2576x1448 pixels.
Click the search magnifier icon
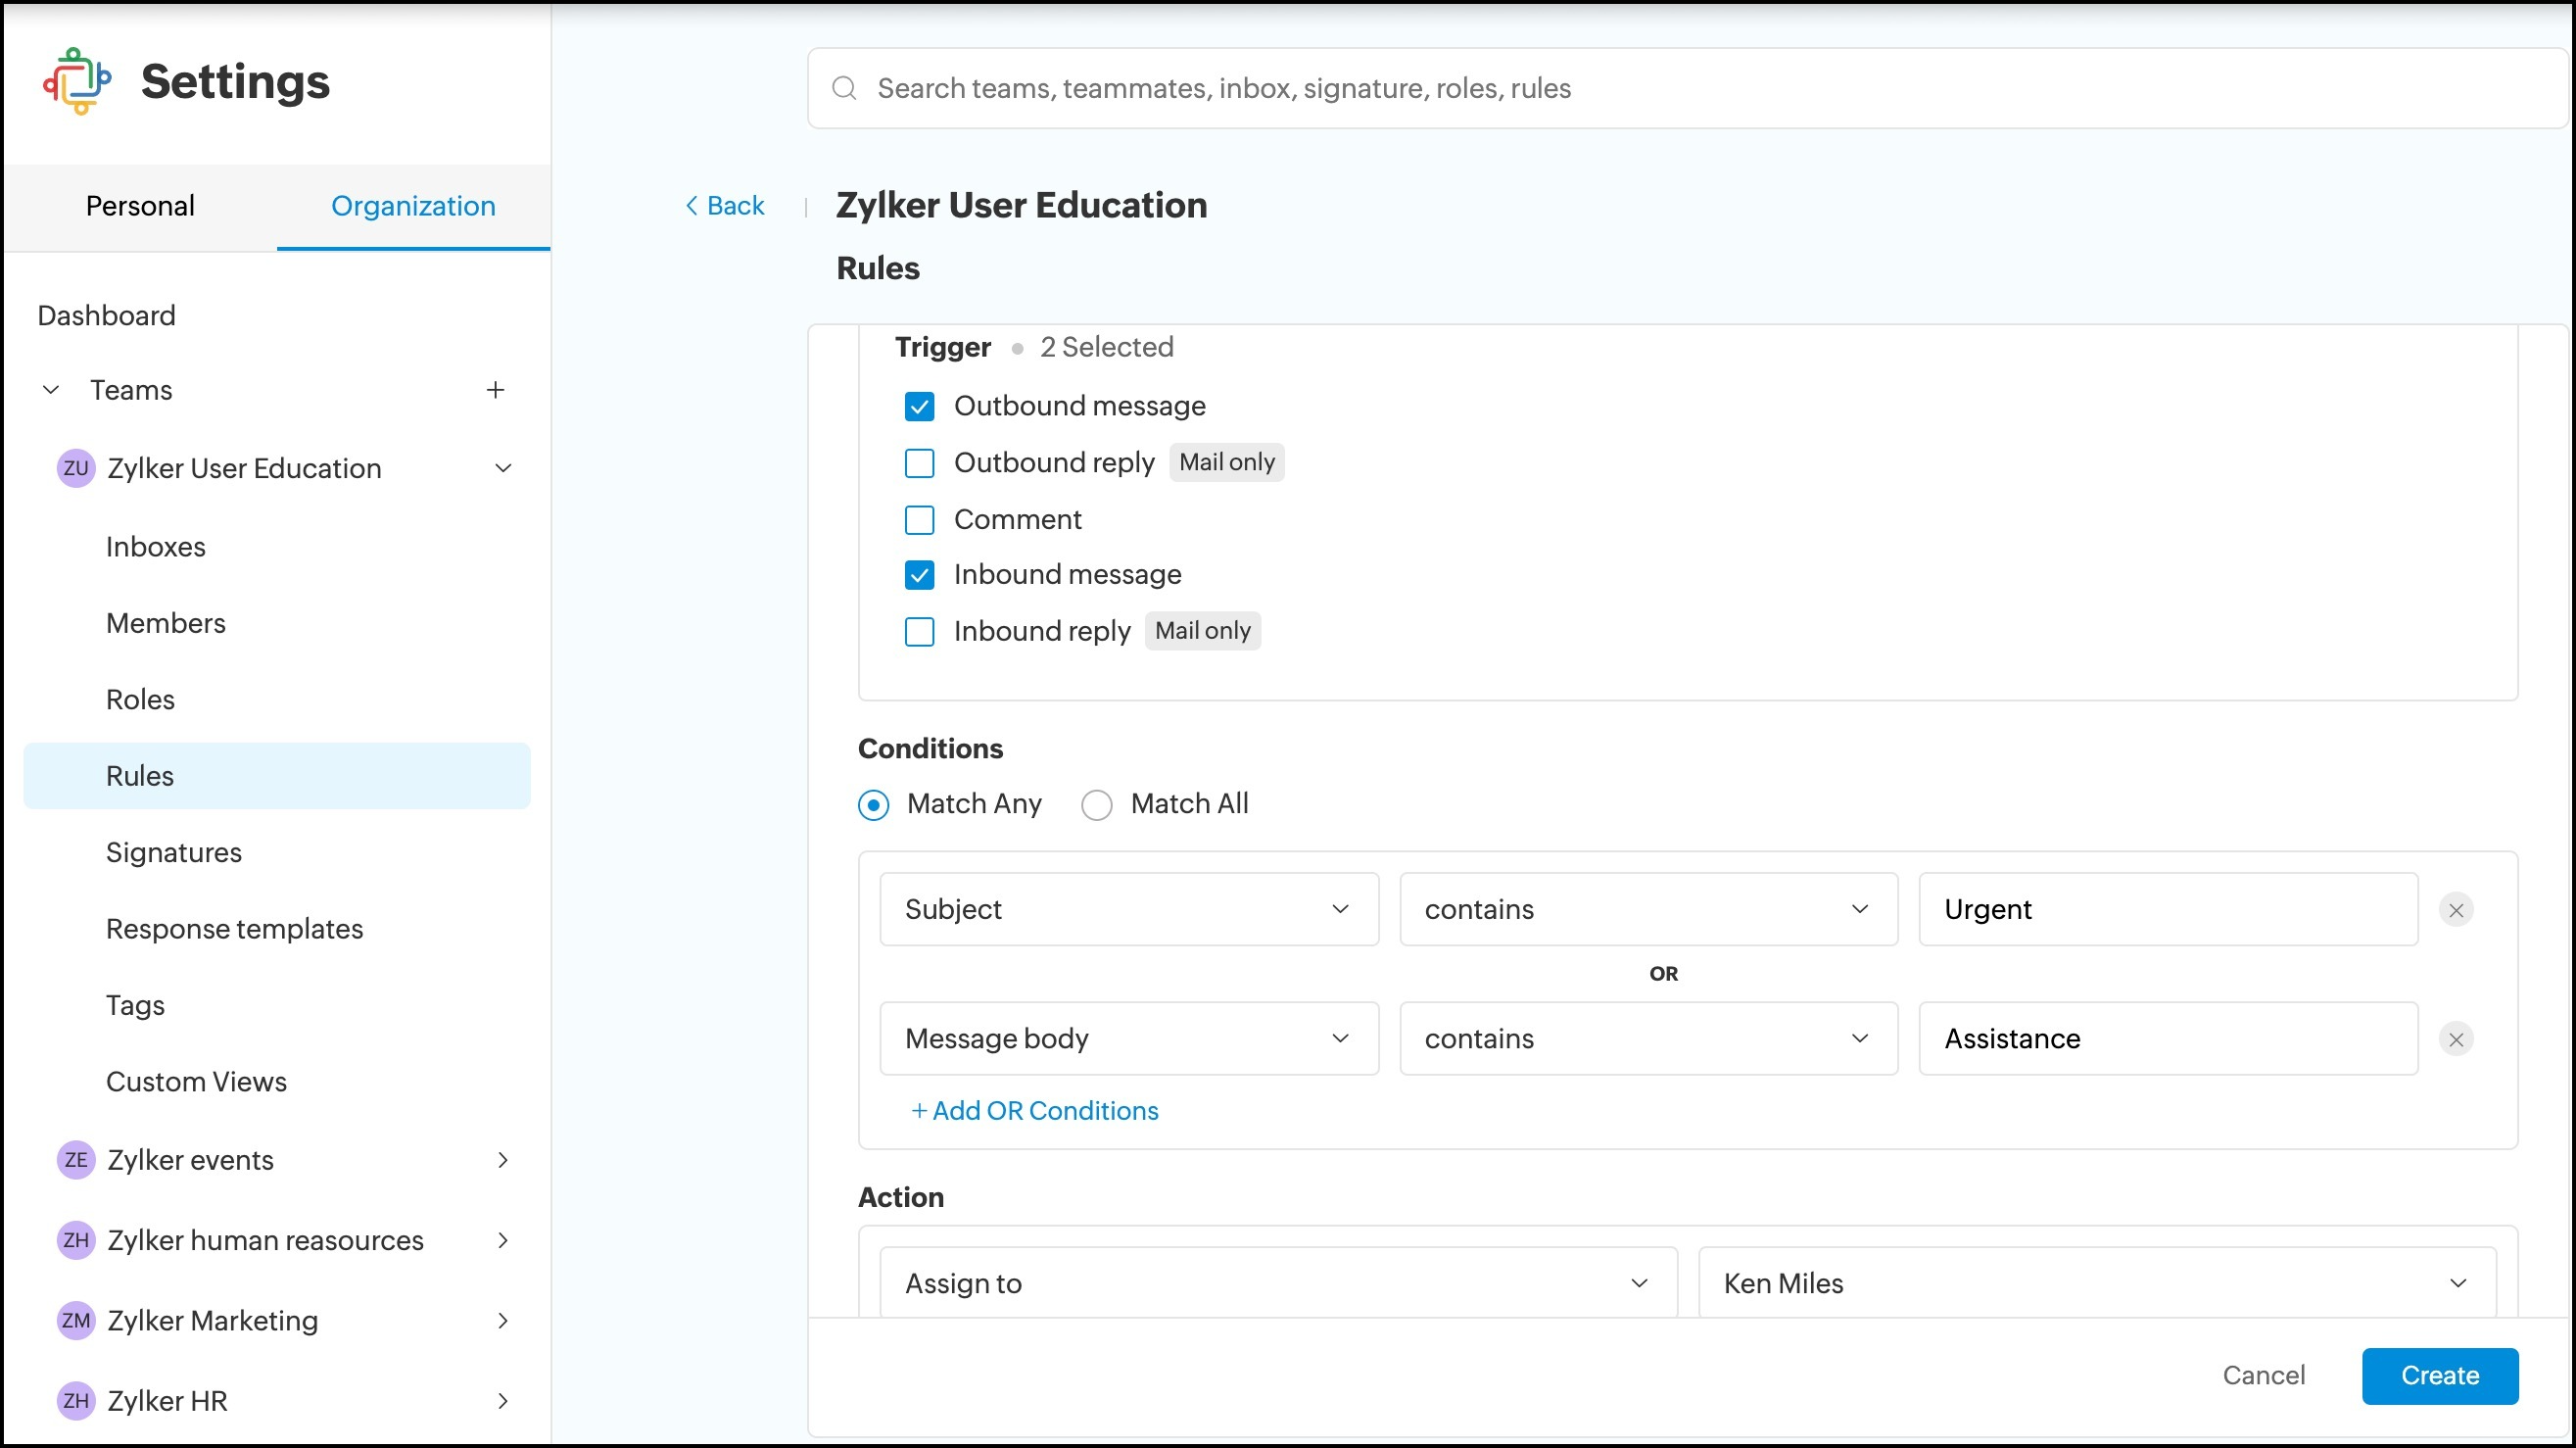click(x=844, y=89)
